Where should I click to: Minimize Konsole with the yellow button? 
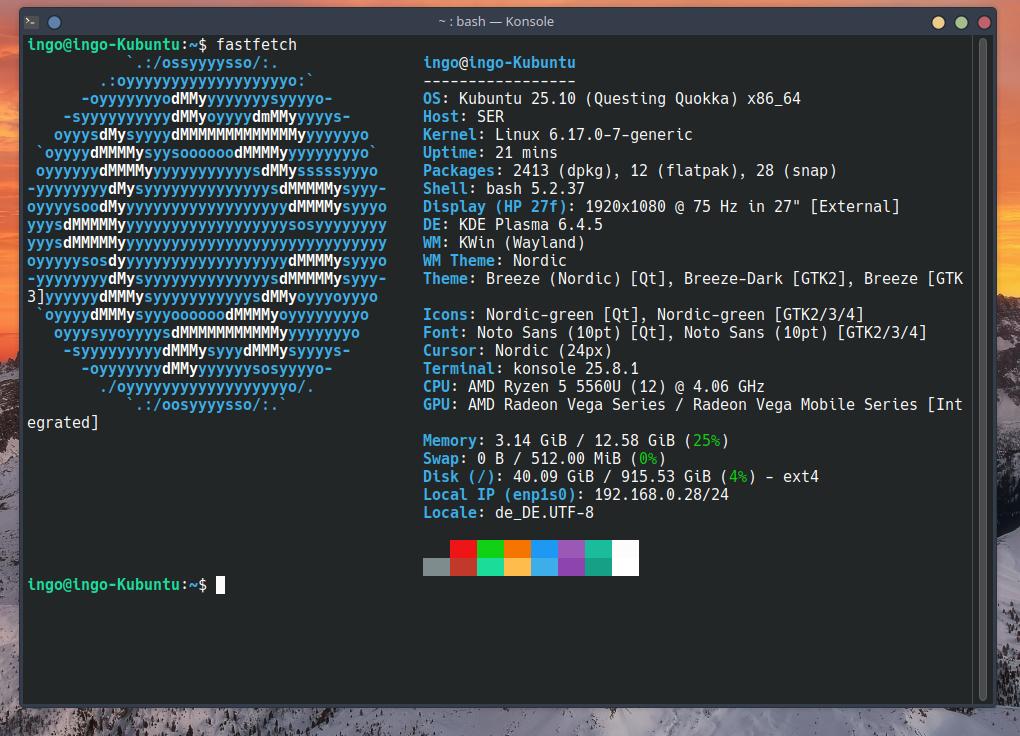pos(938,22)
